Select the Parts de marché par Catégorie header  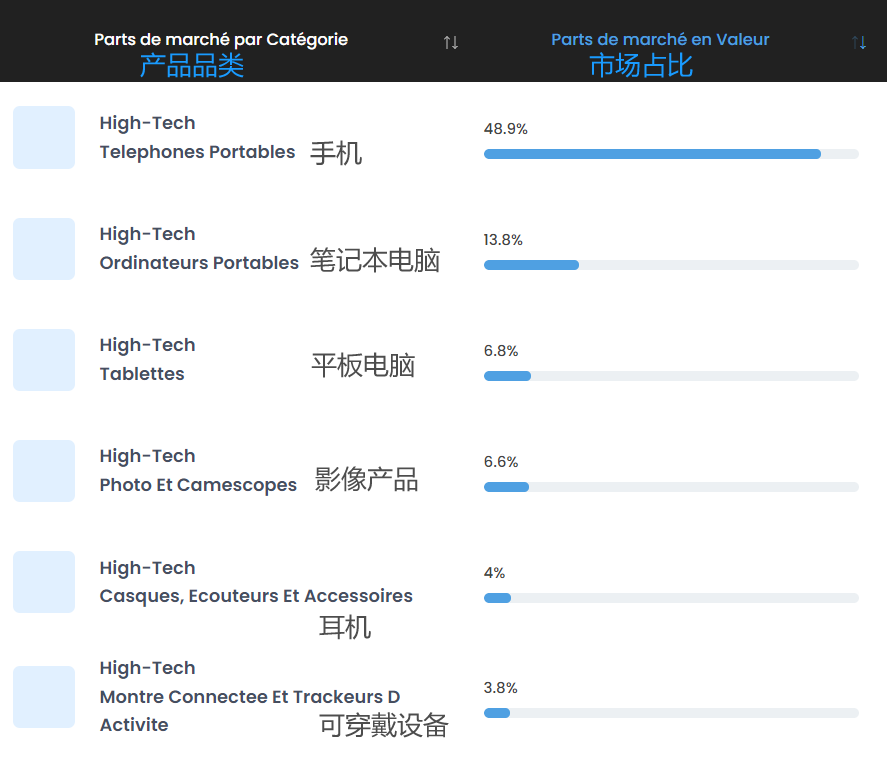coord(221,40)
